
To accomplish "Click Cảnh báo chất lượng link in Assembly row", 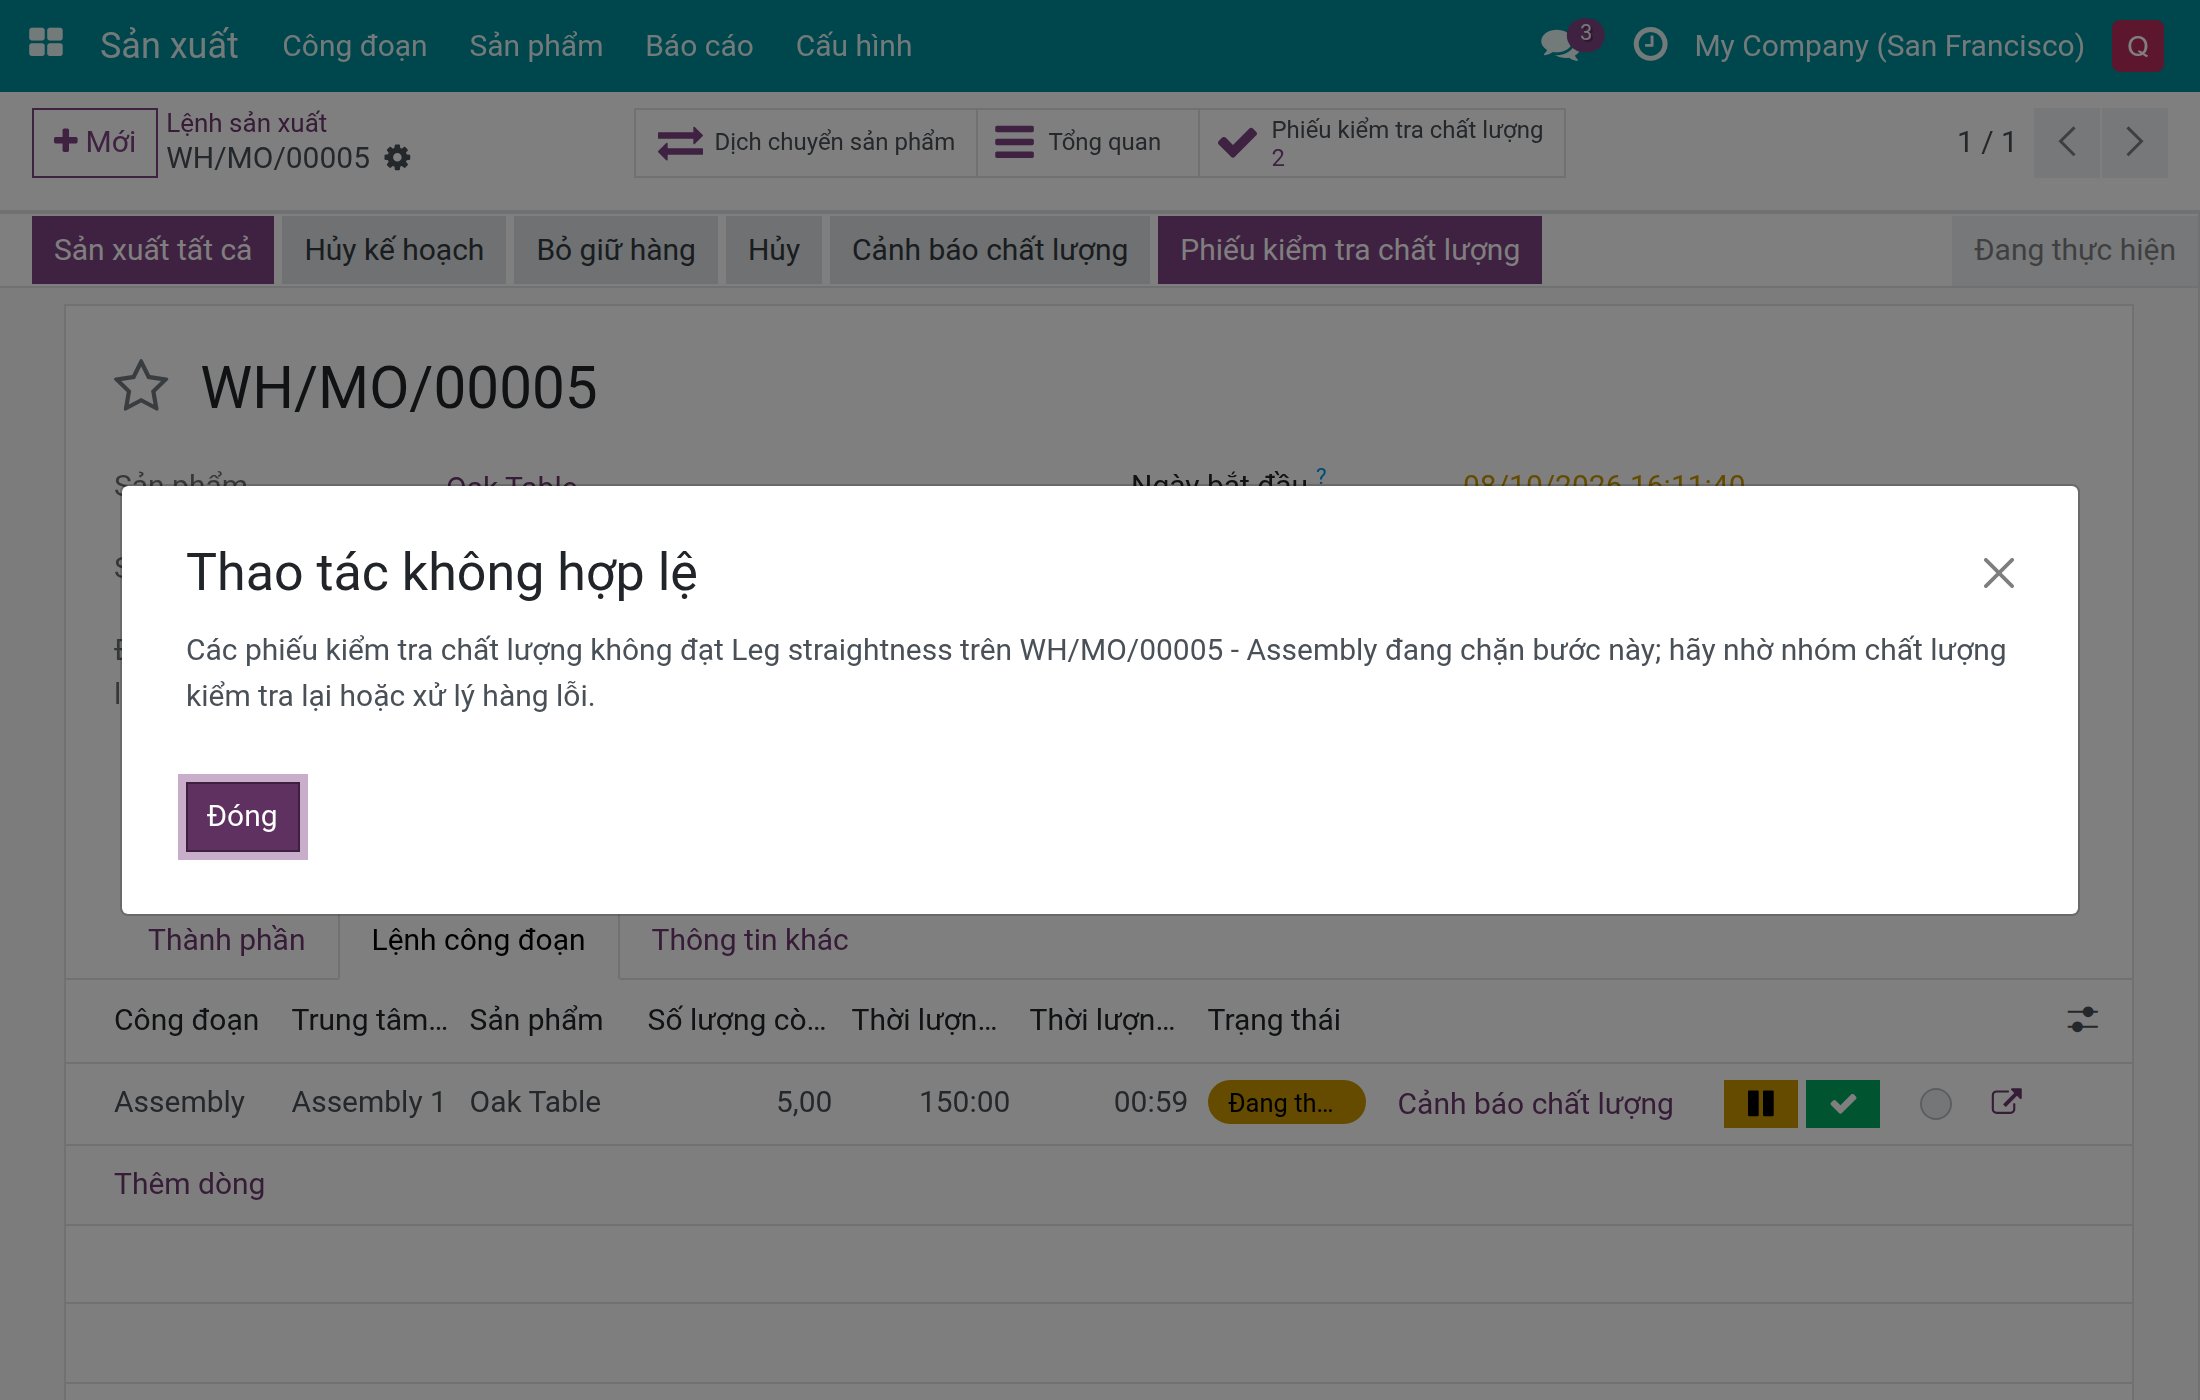I will (1535, 1103).
